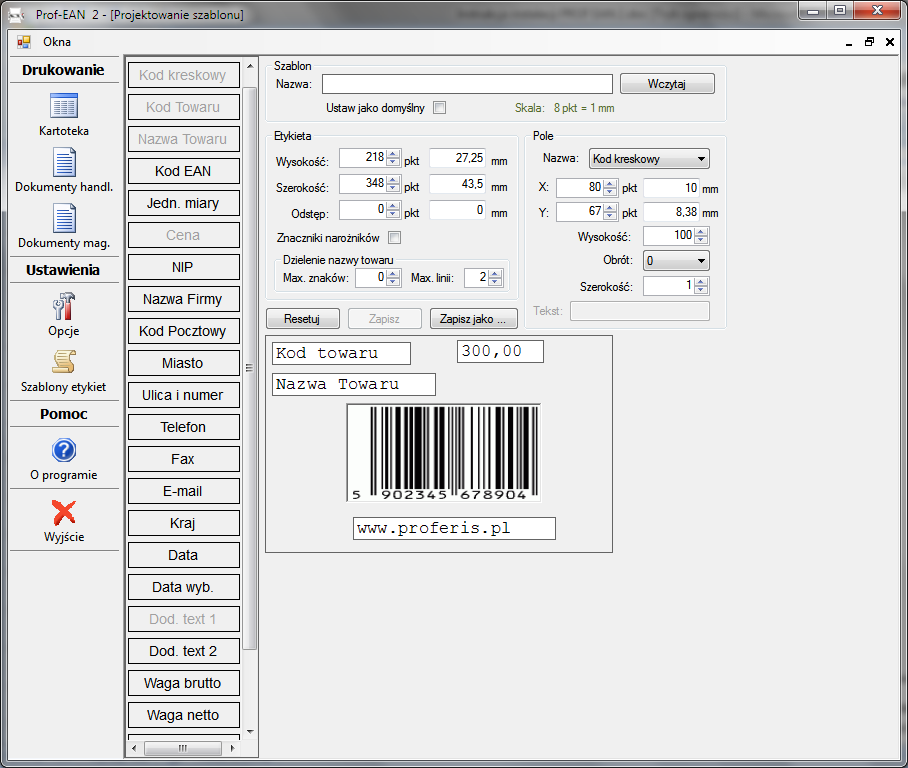Open Opcje tools icon
This screenshot has width=908, height=768.
(x=64, y=306)
